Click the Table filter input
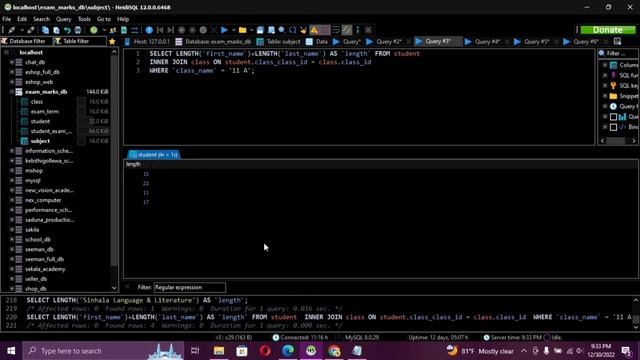This screenshot has width=640, height=360. point(80,41)
